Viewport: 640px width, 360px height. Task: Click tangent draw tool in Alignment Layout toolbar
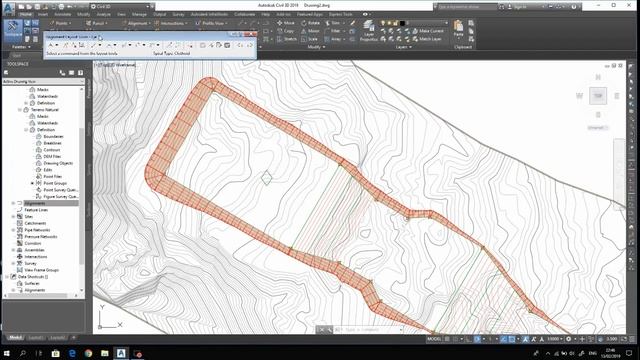[x=53, y=45]
